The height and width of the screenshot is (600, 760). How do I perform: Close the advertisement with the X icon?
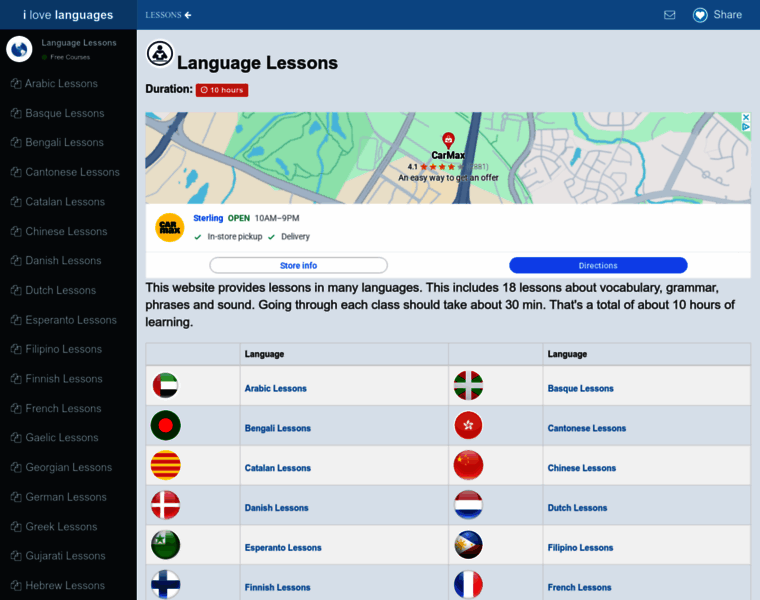[x=746, y=117]
